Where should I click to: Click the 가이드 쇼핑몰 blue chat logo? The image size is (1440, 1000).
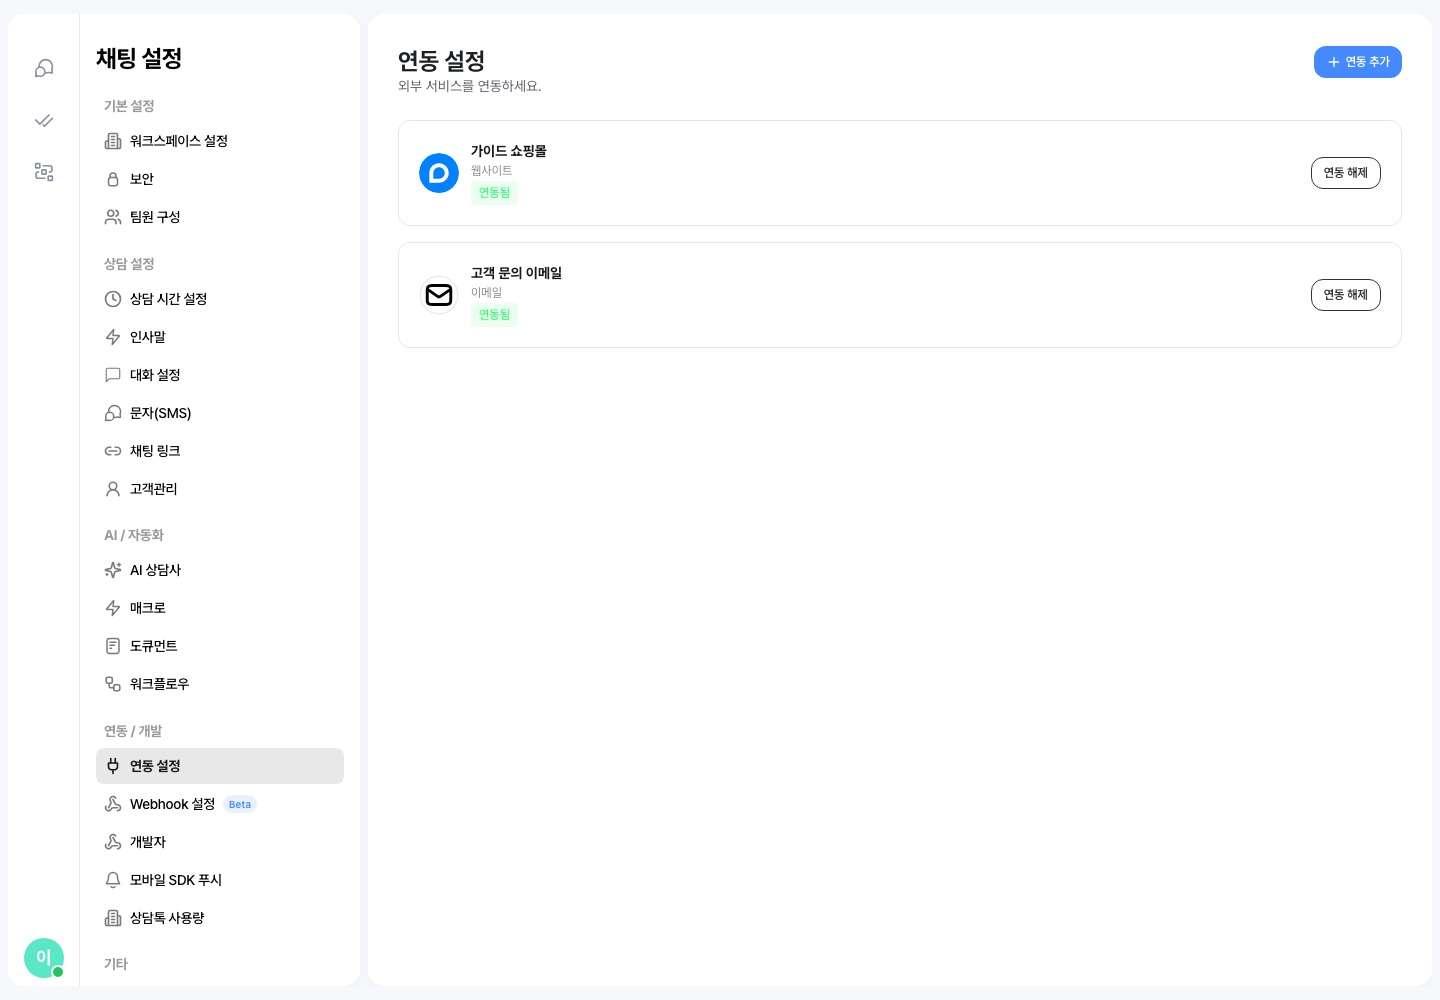pos(439,173)
